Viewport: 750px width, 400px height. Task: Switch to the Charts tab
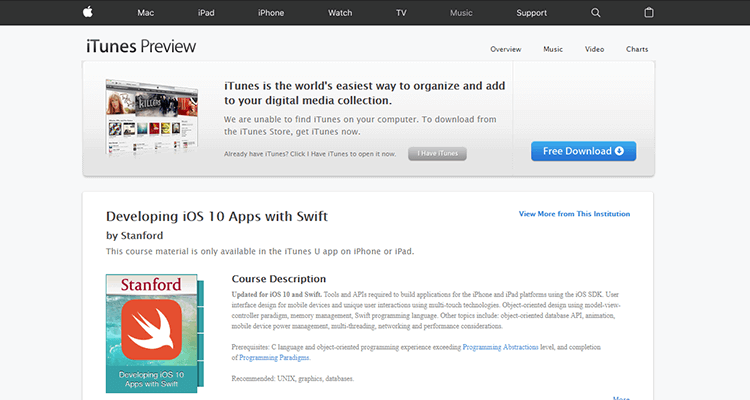point(637,49)
